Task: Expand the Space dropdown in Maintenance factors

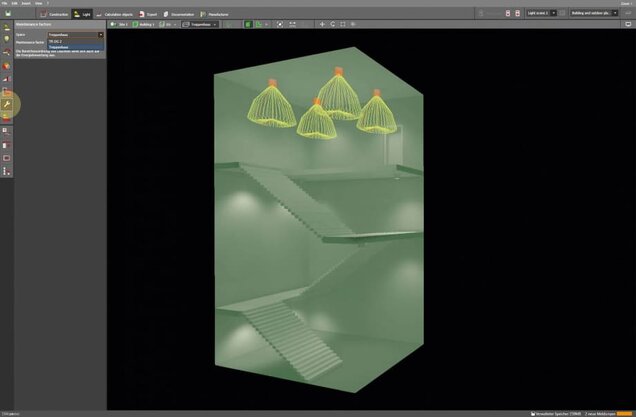Action: click(75, 34)
